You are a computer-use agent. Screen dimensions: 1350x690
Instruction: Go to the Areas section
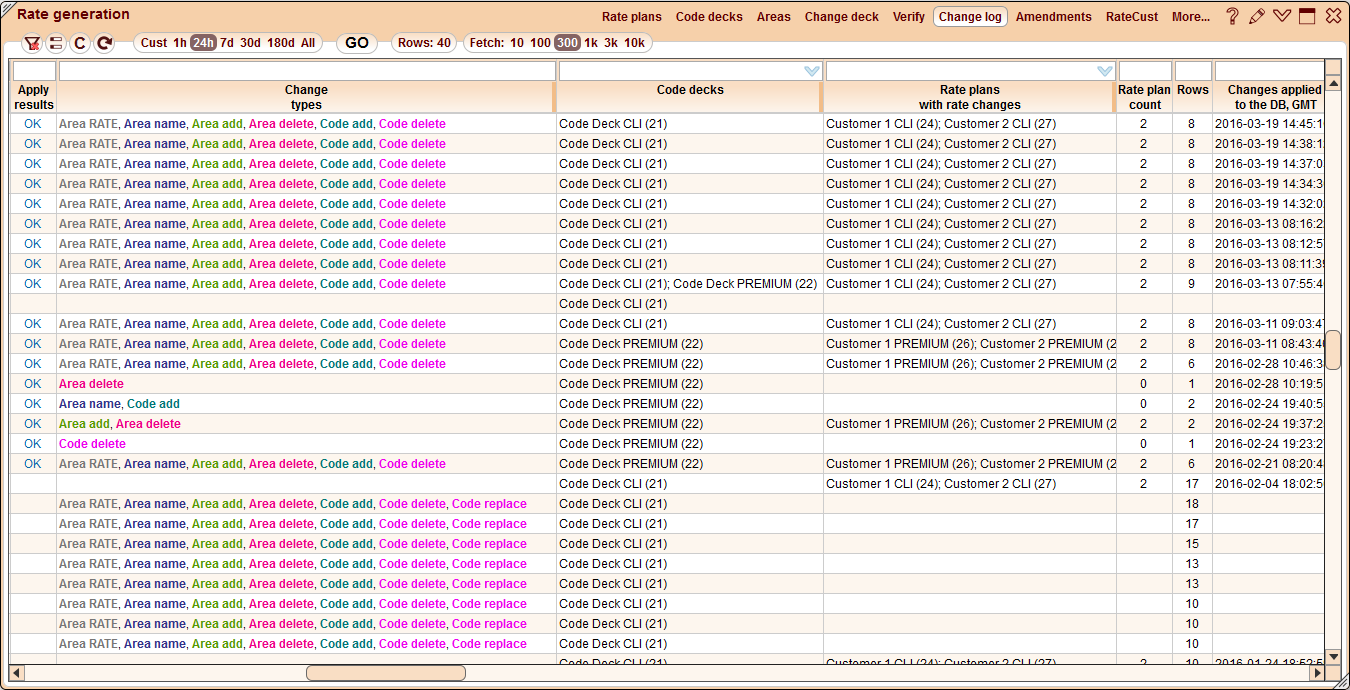(x=772, y=16)
